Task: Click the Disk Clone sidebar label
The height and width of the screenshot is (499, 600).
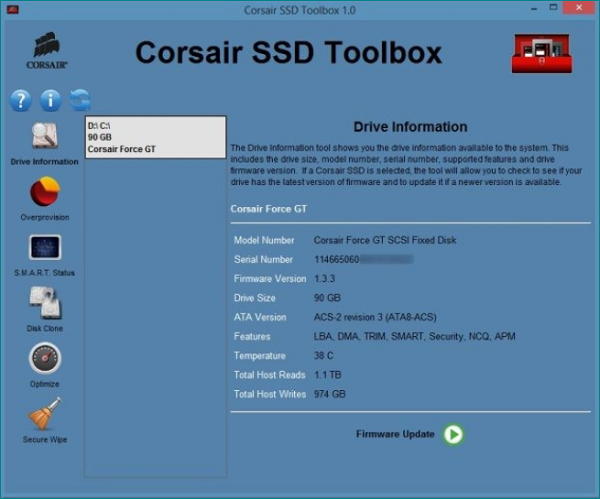Action: click(x=45, y=328)
